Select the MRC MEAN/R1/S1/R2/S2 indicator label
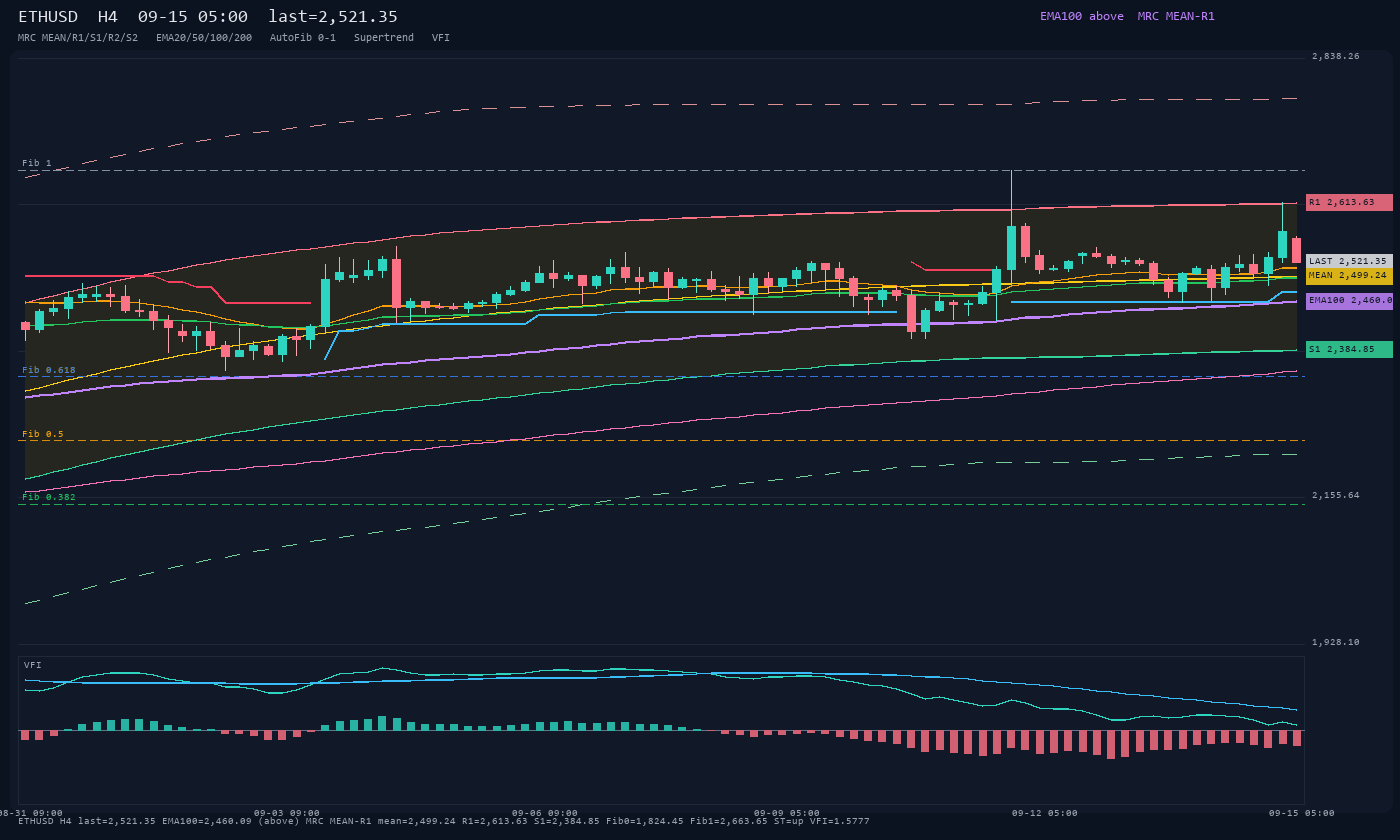The height and width of the screenshot is (840, 1400). tap(78, 38)
